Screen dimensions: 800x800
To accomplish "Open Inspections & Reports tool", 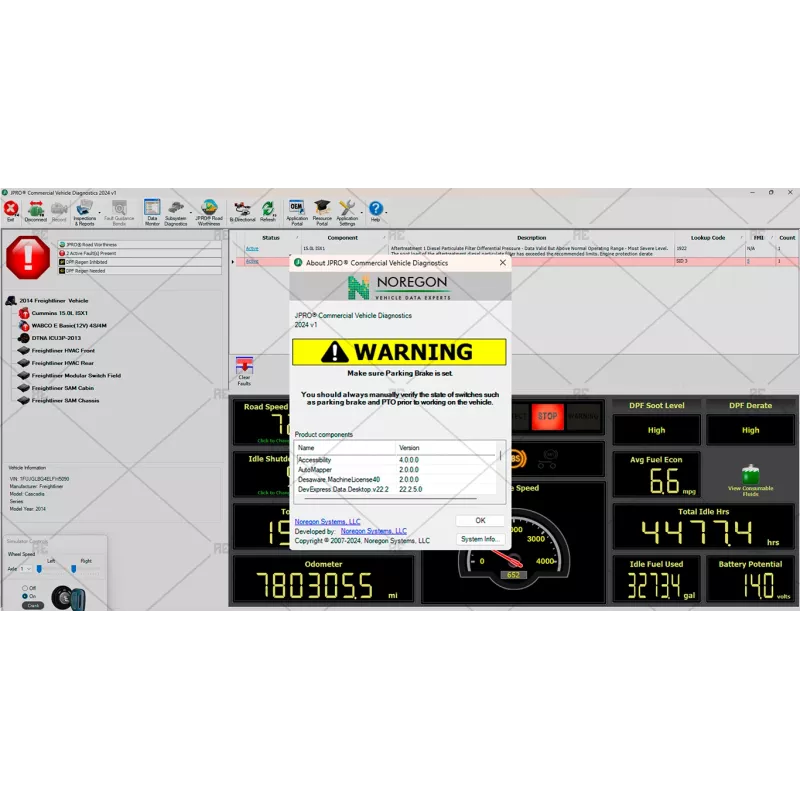I will [85, 210].
